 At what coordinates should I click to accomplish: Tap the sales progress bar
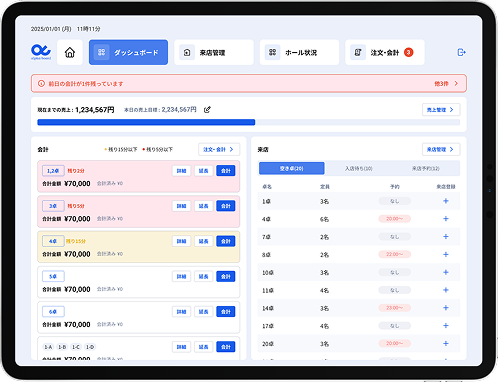coord(249,122)
